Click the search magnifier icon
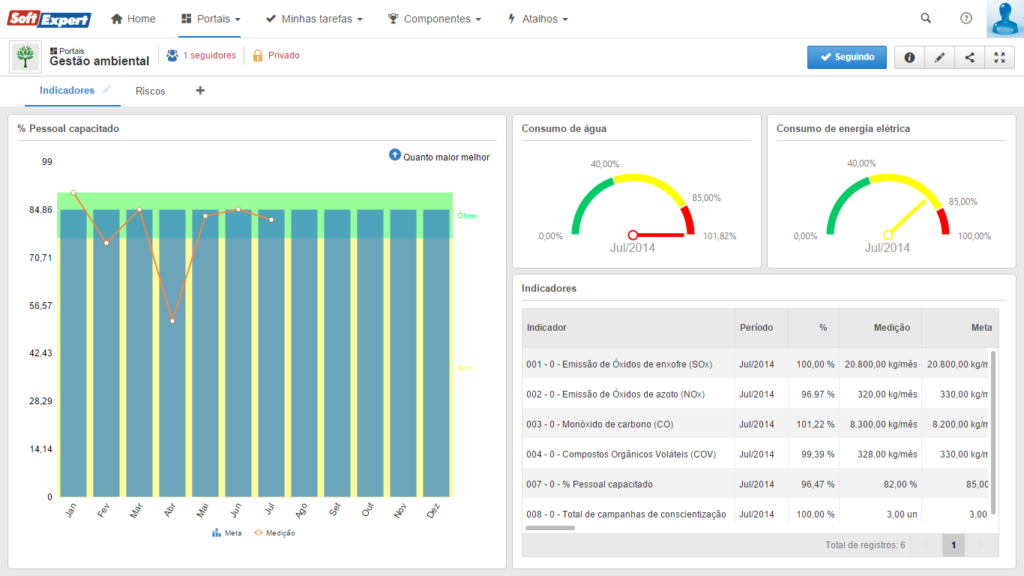 coord(926,18)
